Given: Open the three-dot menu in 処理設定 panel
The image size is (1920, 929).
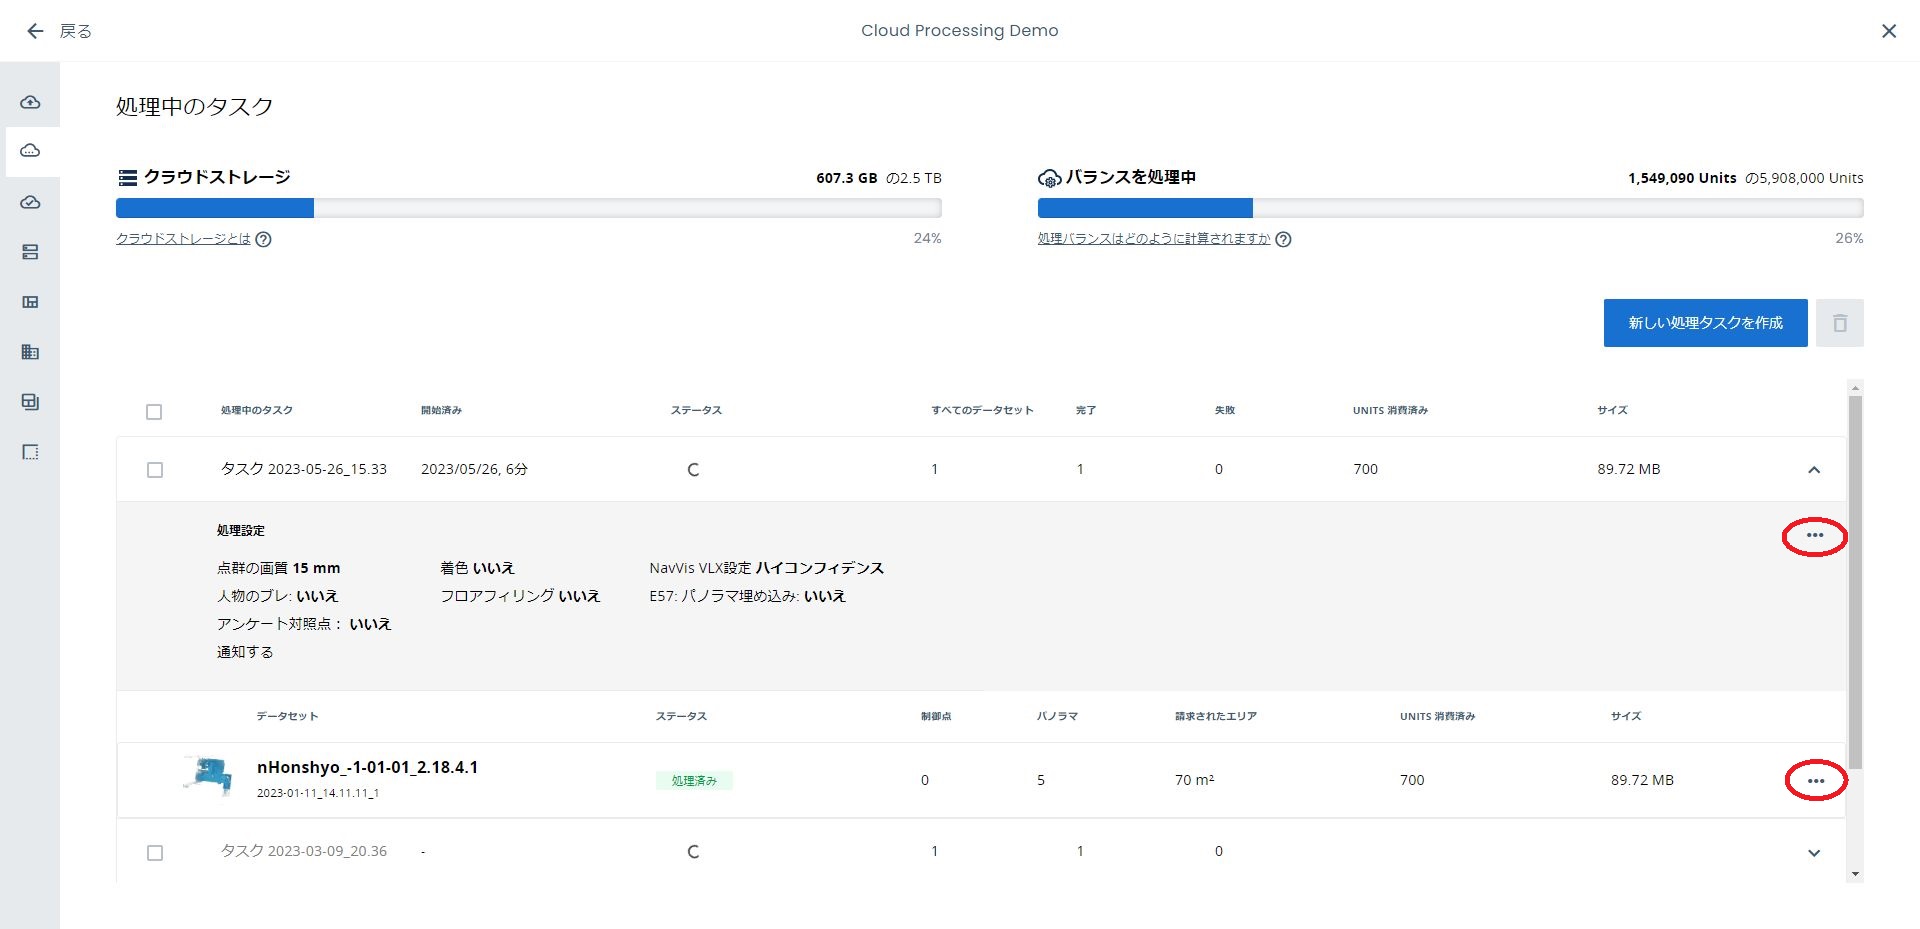Looking at the screenshot, I should pos(1814,536).
